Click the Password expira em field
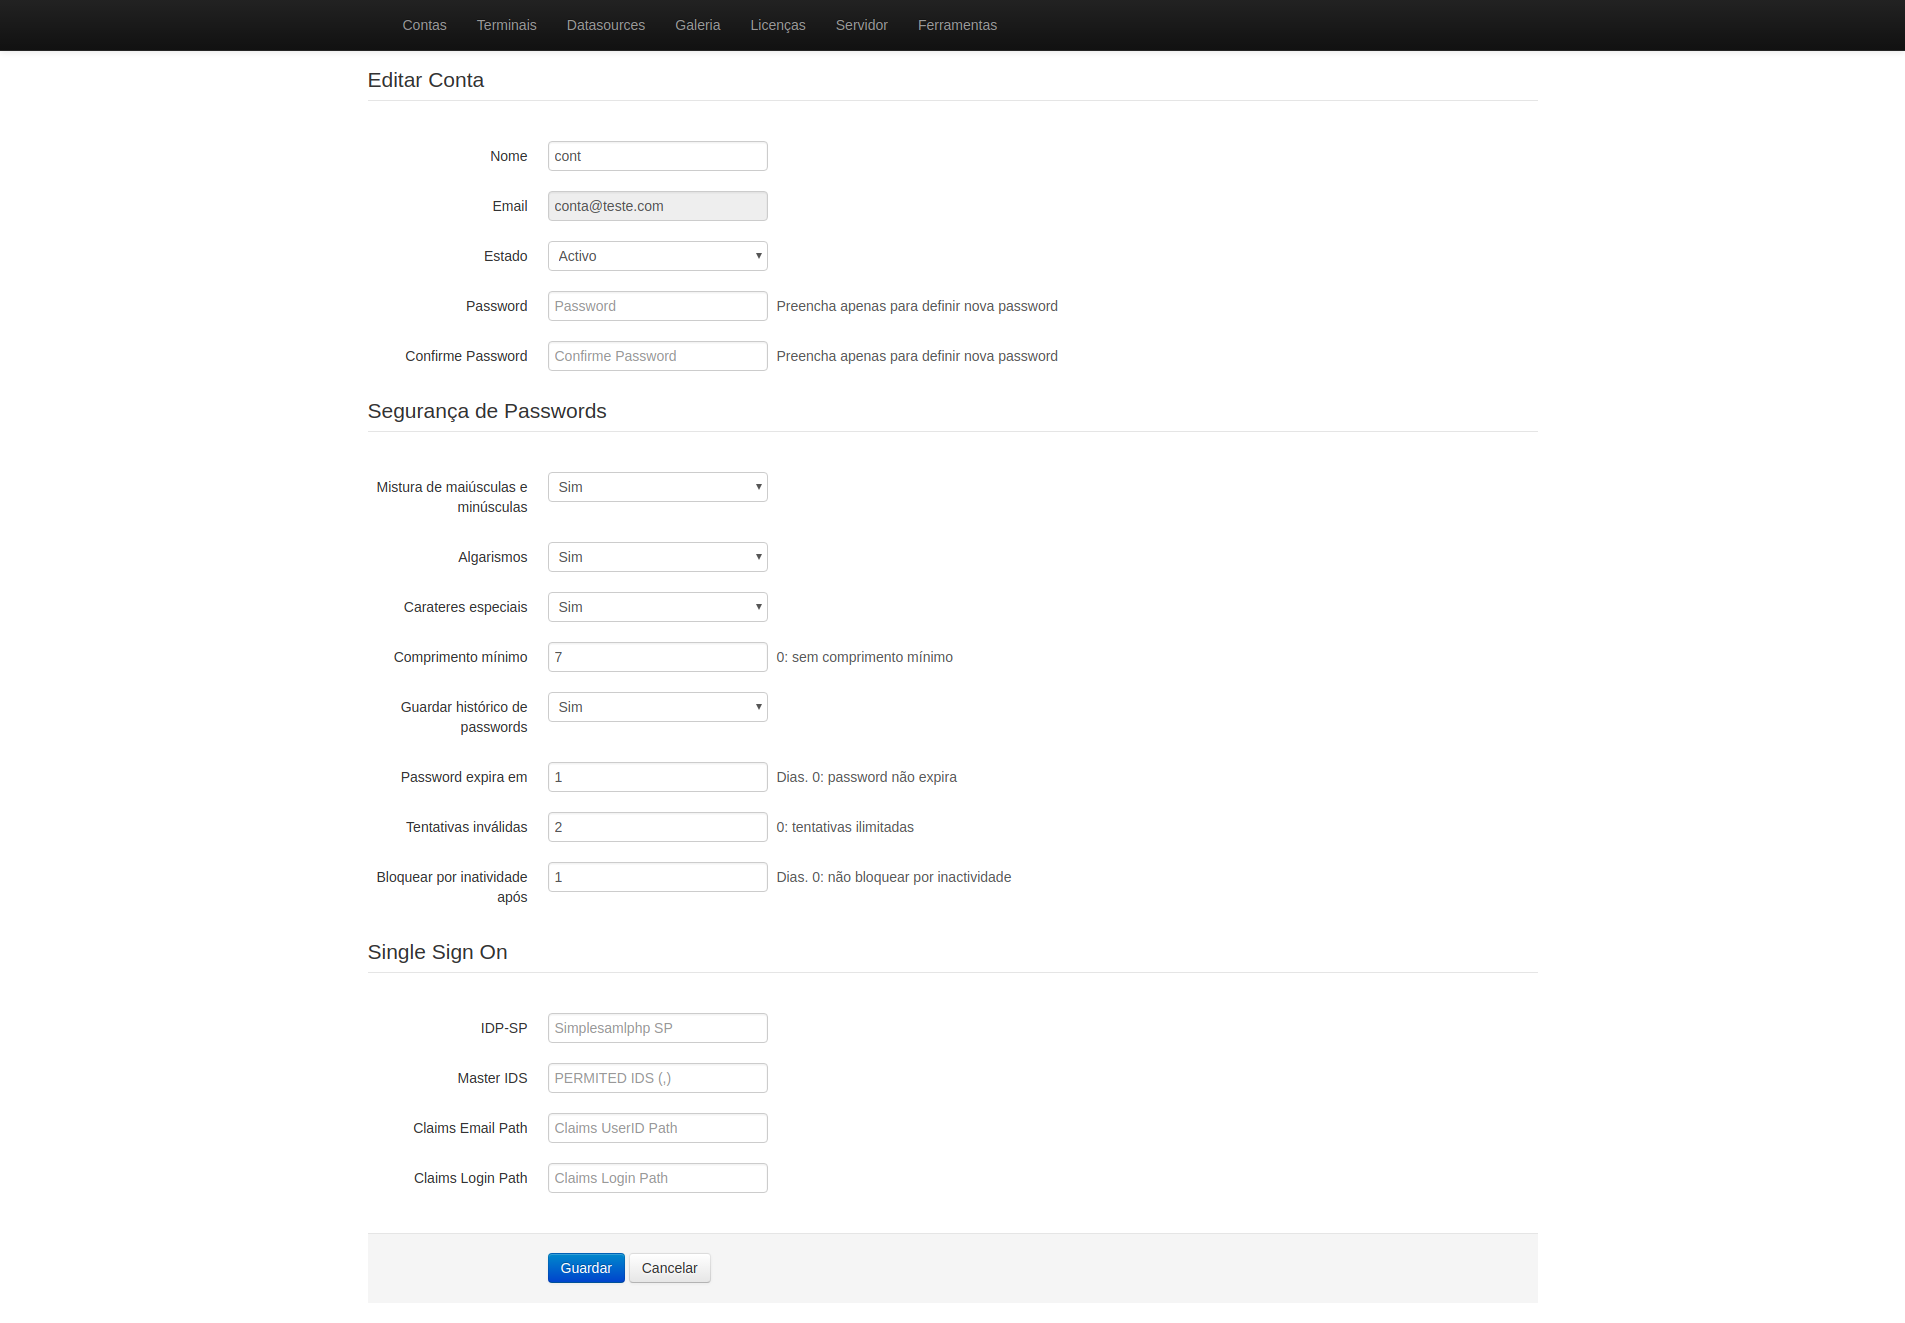 (657, 777)
